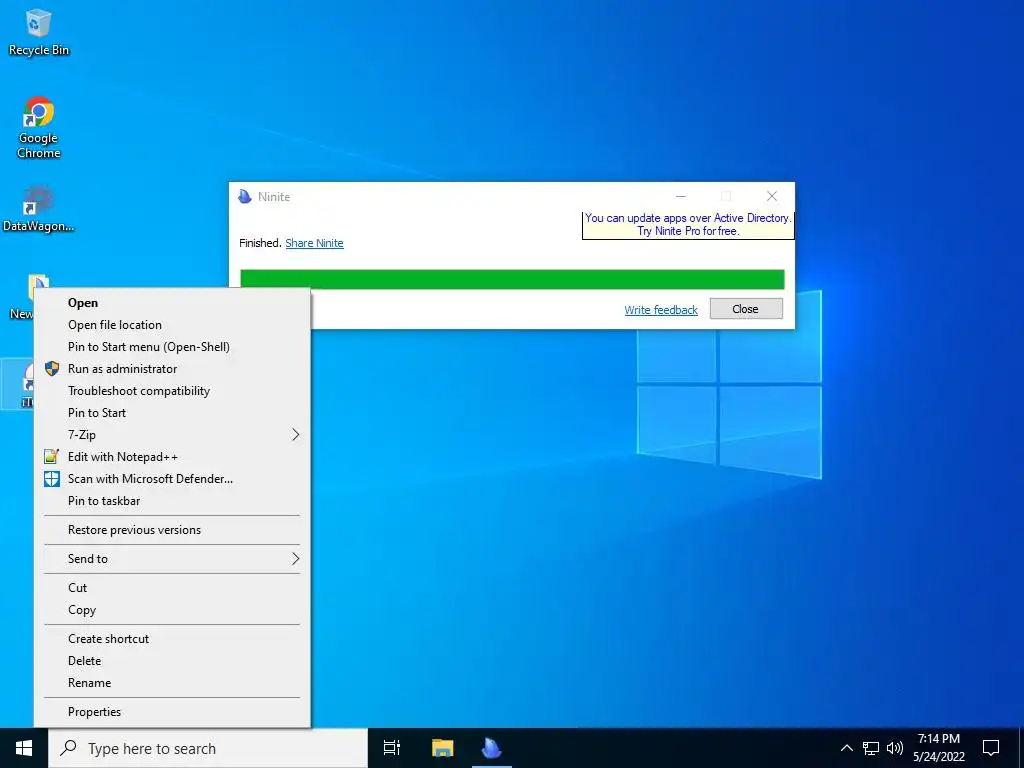Choose Open in the context menu
The image size is (1024, 768).
click(172, 303)
